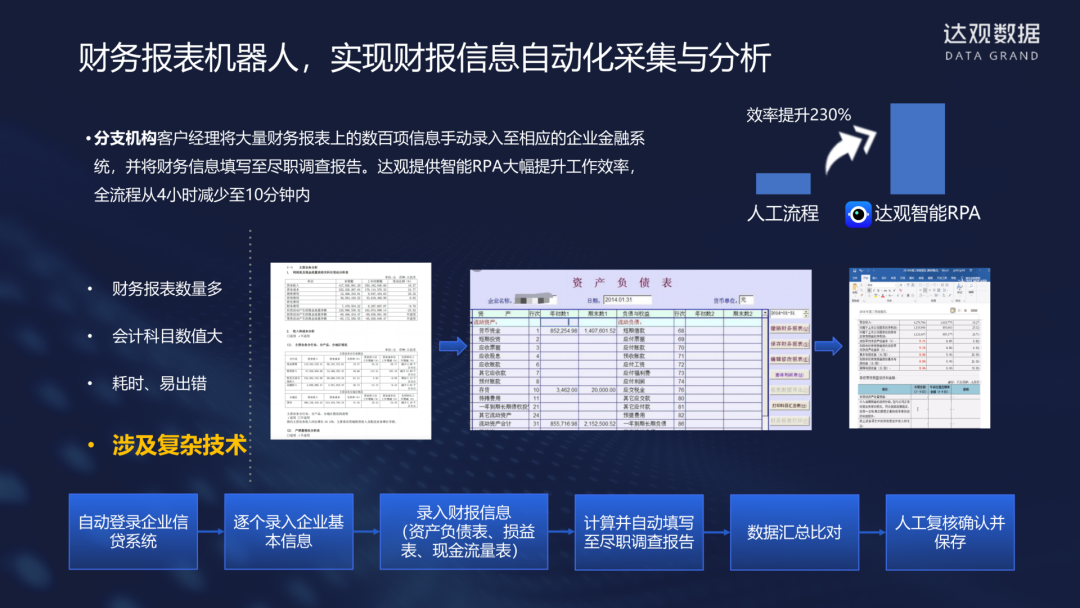Click the 年初数1 column header
This screenshot has height=608, width=1080.
pos(559,314)
